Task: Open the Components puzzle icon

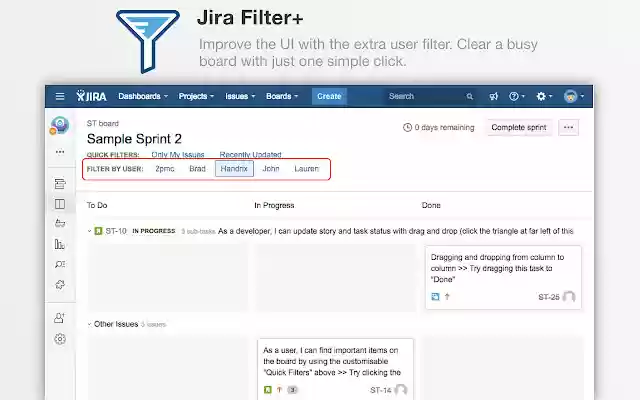Action: 60,284
